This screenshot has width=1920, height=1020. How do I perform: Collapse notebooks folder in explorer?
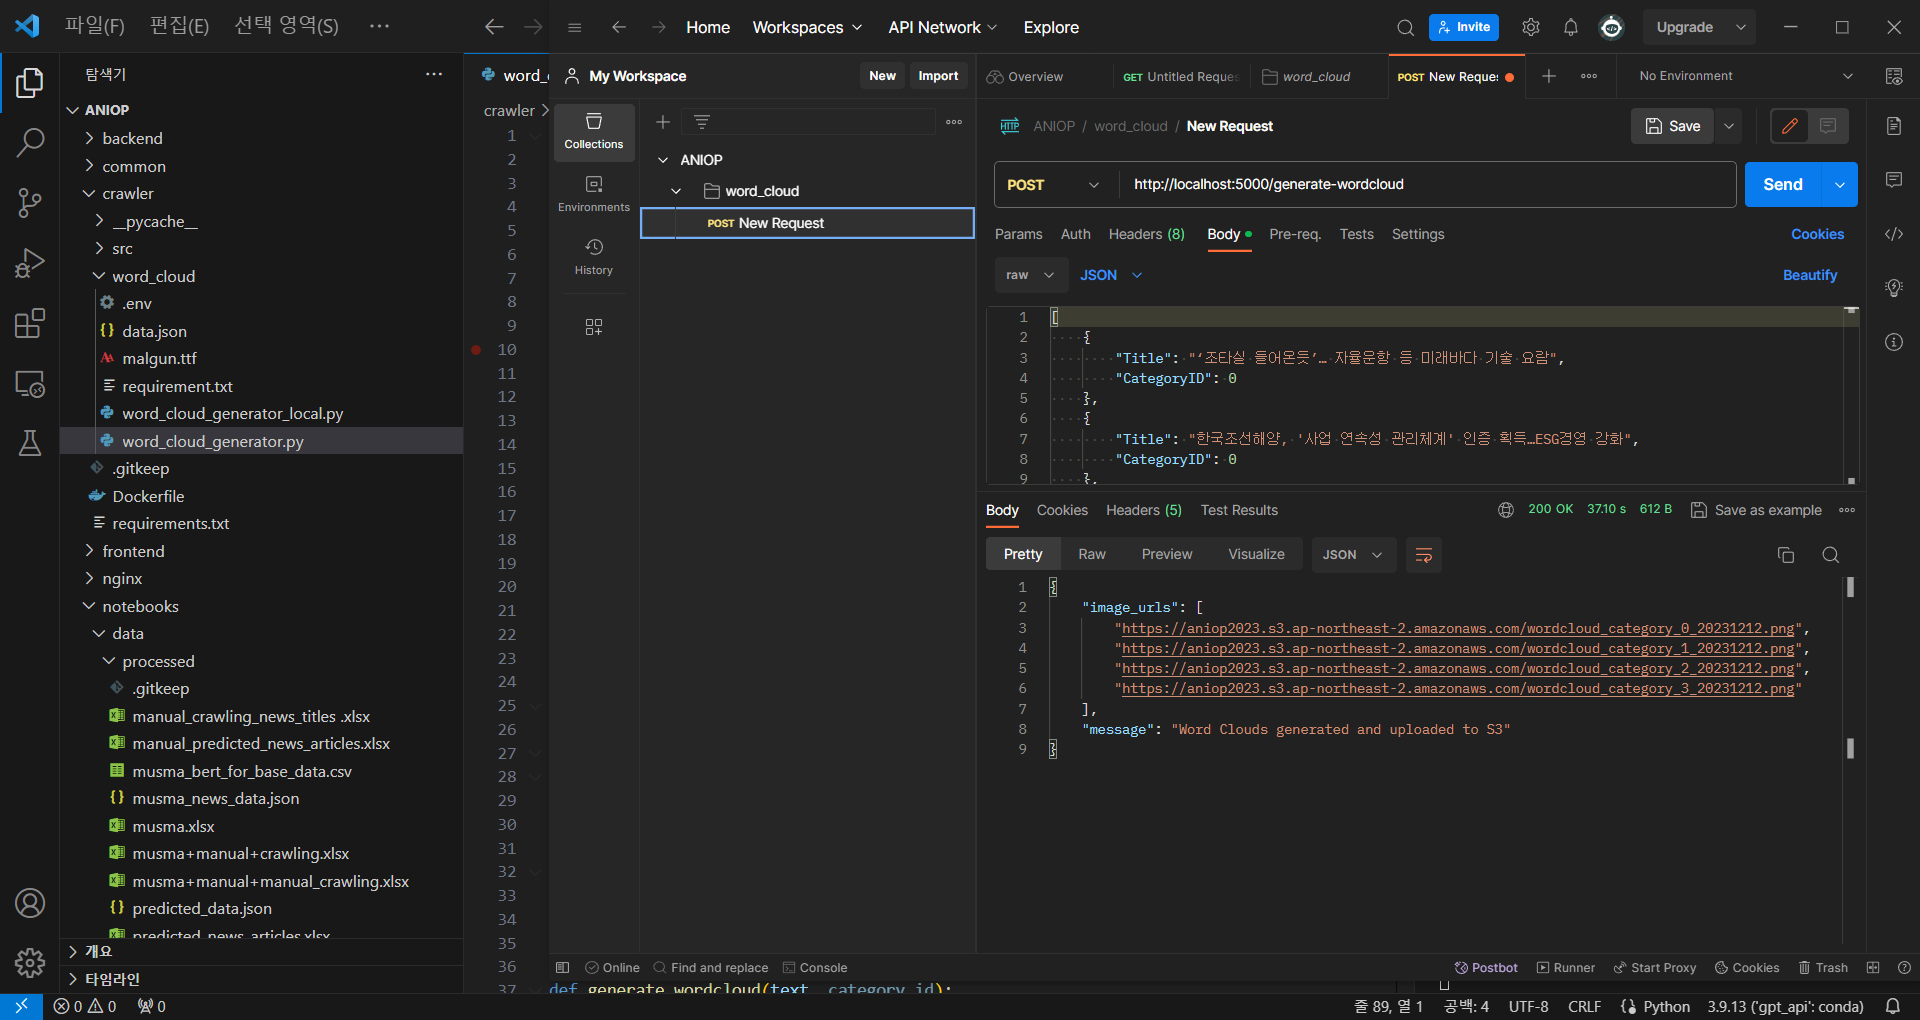point(131,606)
